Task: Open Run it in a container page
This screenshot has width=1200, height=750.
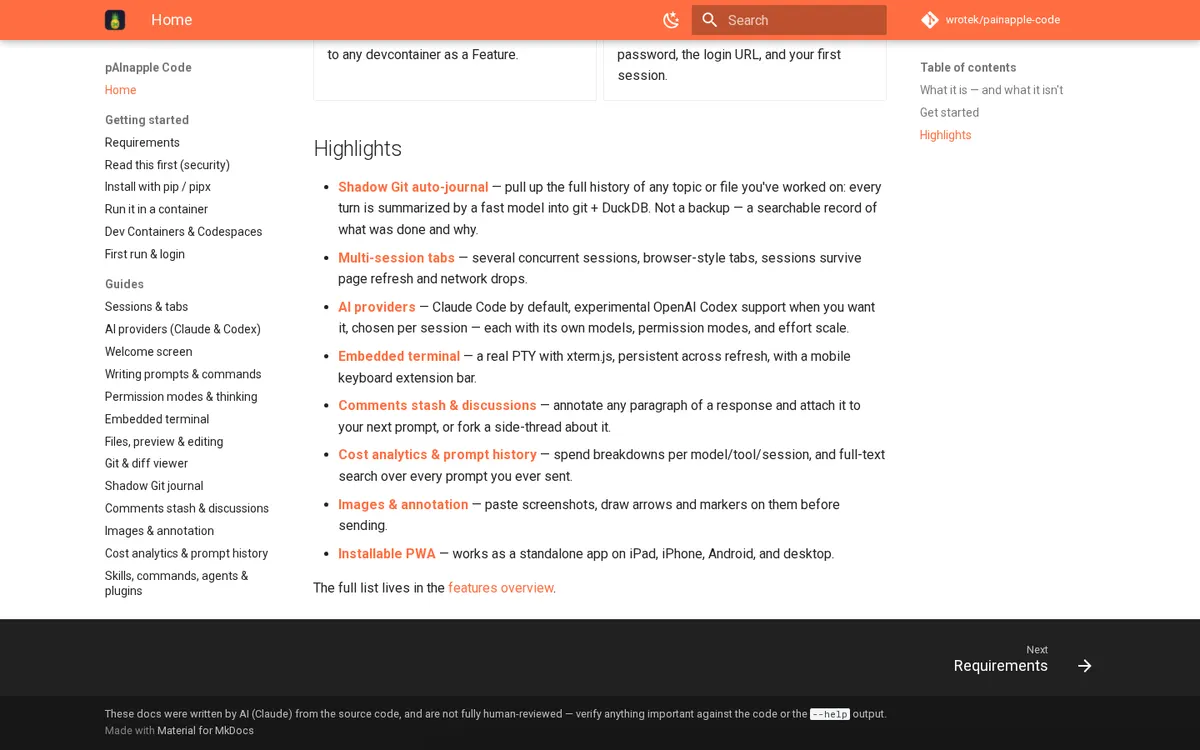Action: click(x=156, y=209)
